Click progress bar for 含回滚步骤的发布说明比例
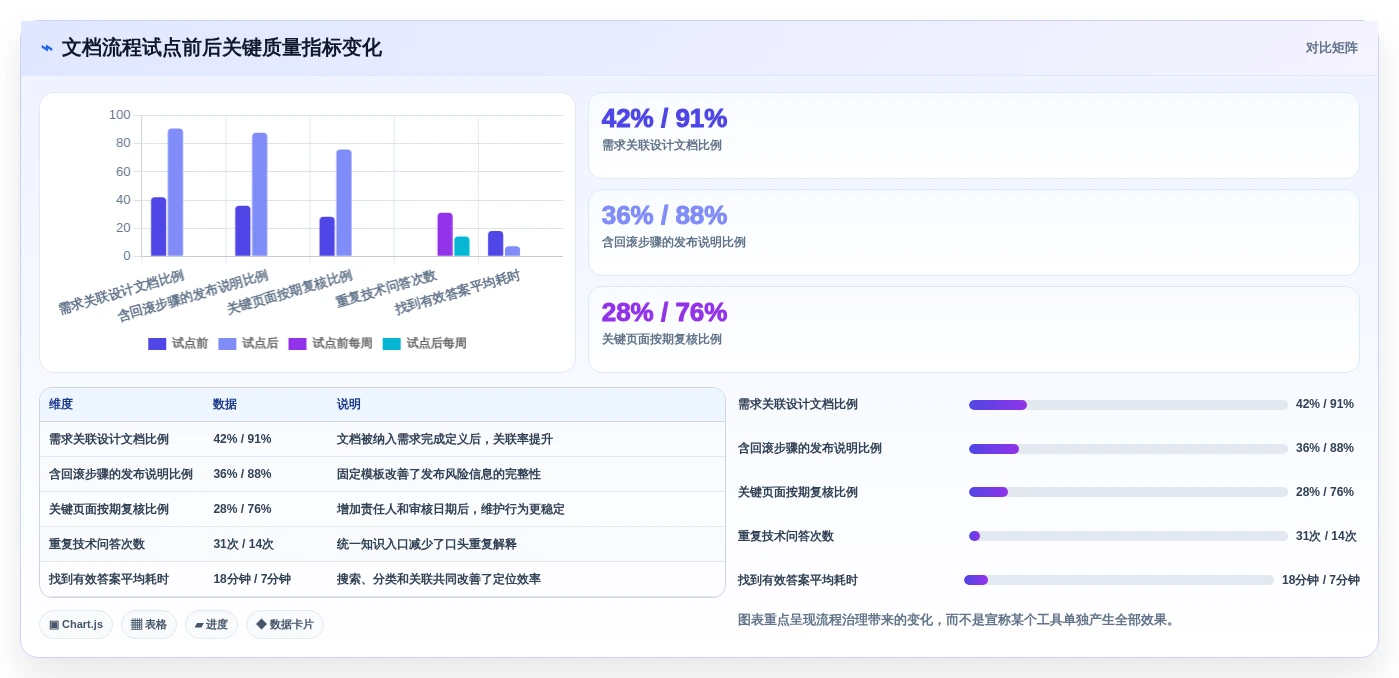Screen dimensions: 1399x678 tap(1128, 449)
